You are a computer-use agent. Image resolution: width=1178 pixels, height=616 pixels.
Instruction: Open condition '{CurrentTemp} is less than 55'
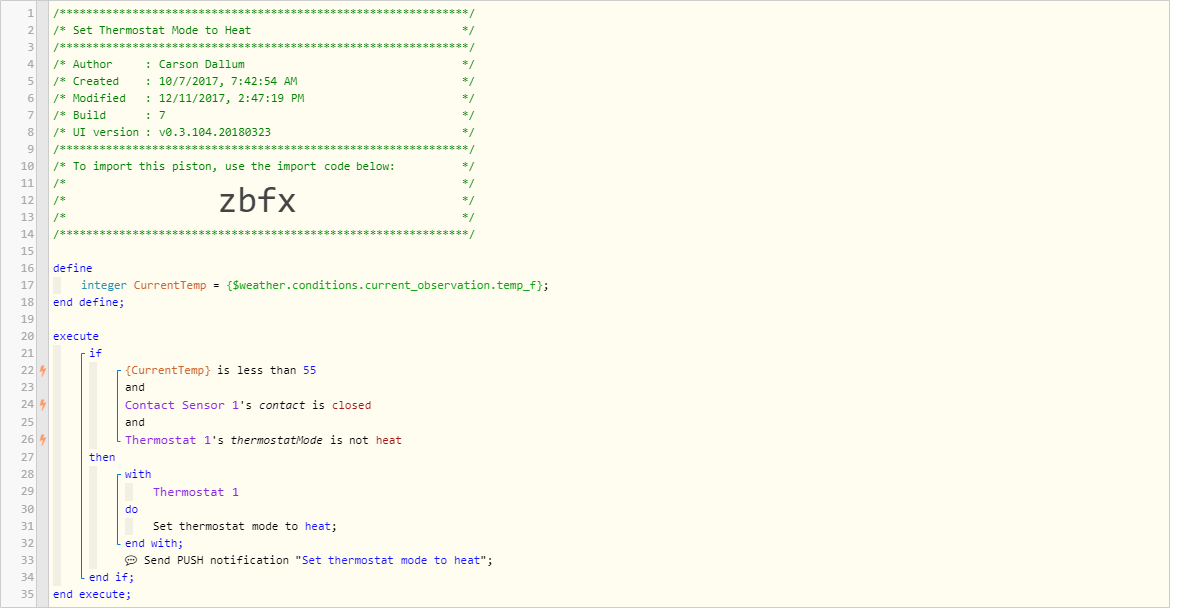pos(221,370)
